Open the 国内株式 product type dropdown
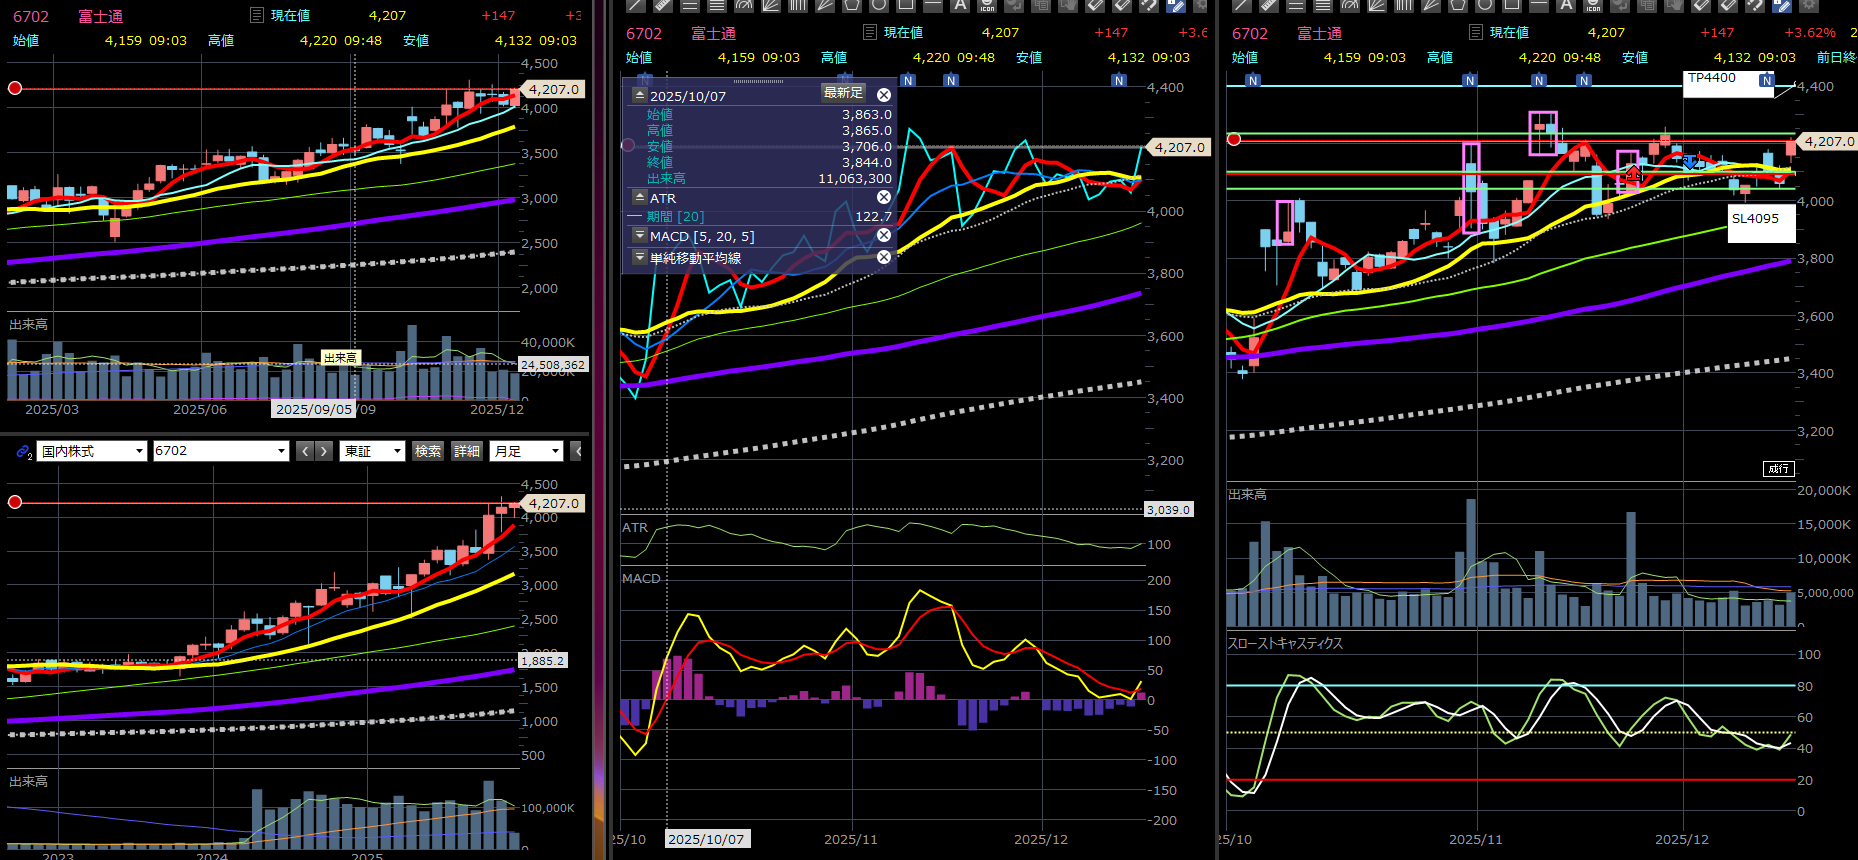Screen dimensions: 1858x860 tap(92, 452)
